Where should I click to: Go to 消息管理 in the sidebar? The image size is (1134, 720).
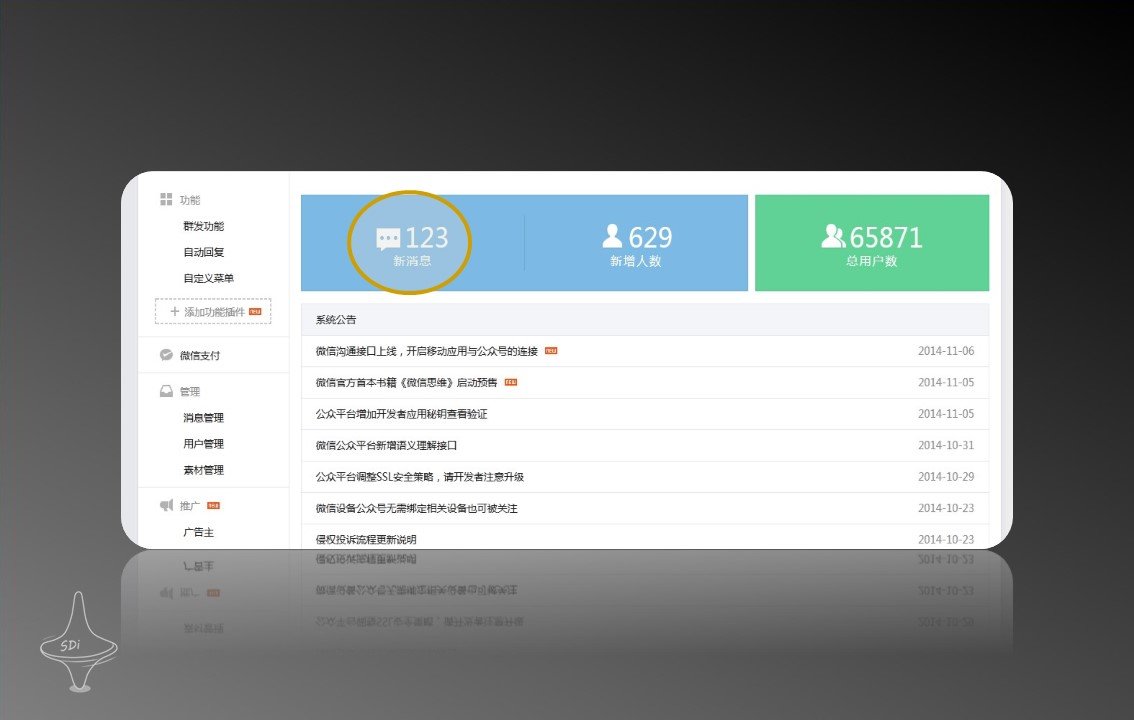(x=203, y=418)
